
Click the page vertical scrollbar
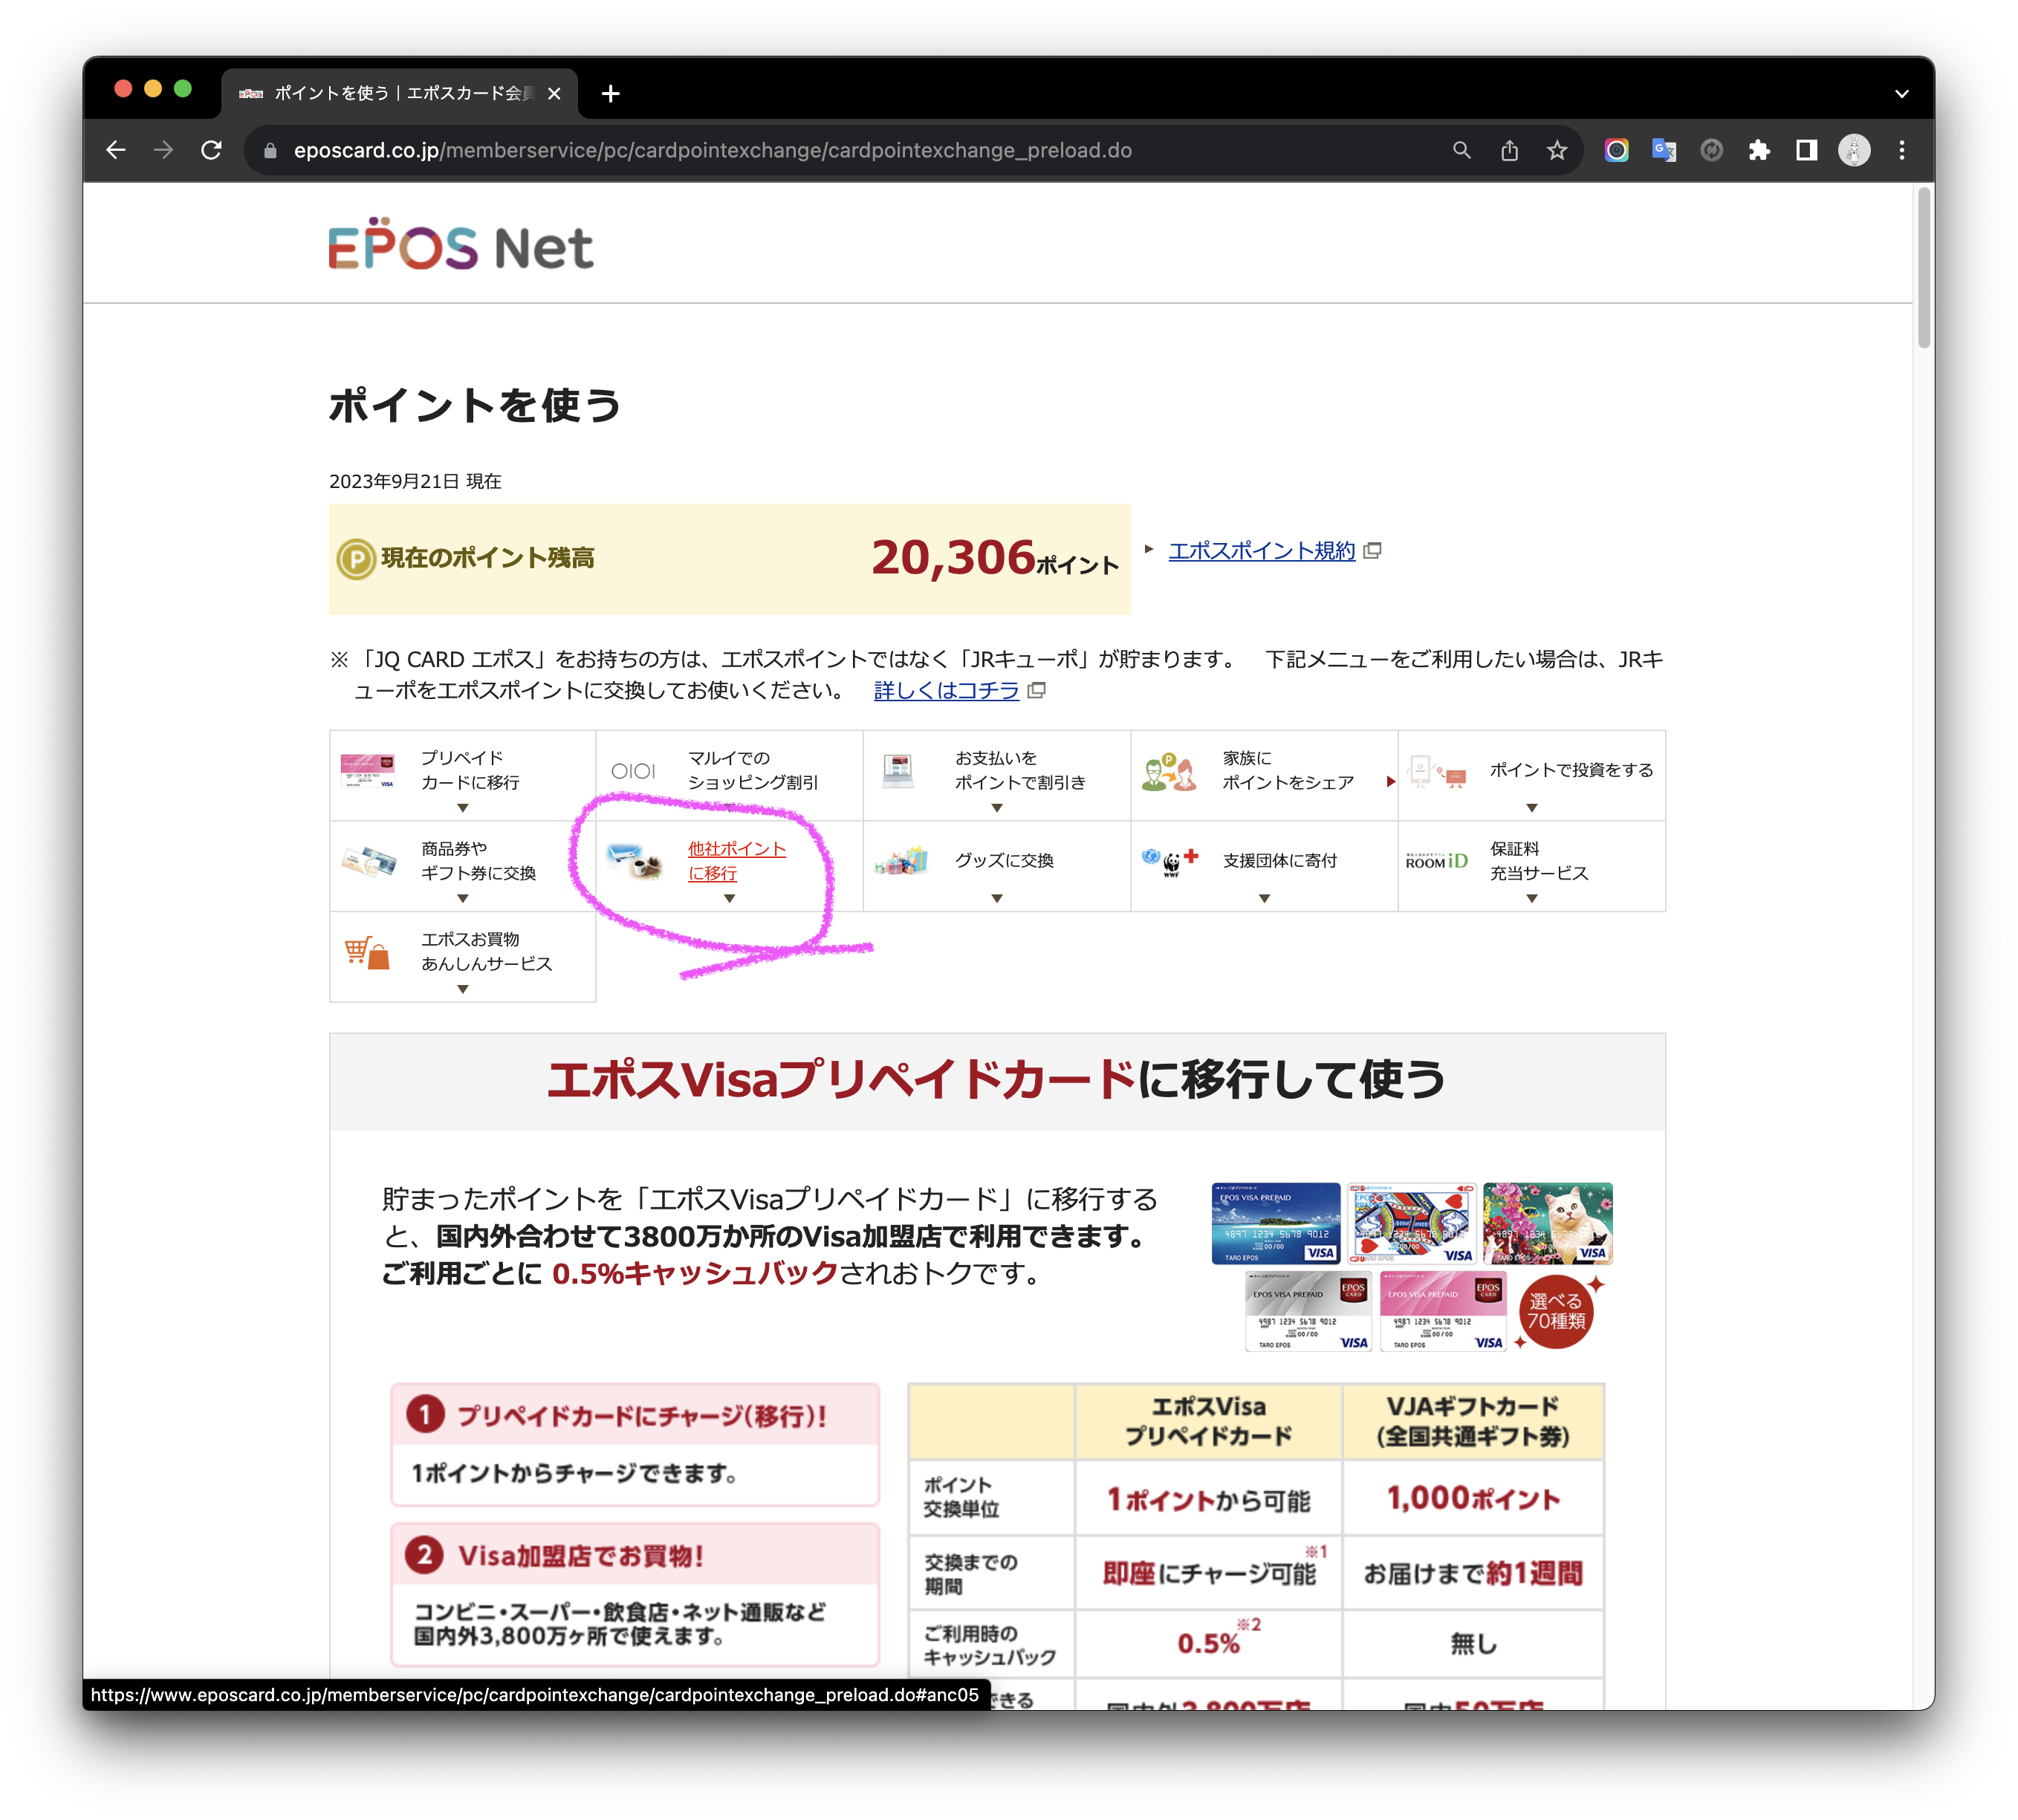[1922, 268]
